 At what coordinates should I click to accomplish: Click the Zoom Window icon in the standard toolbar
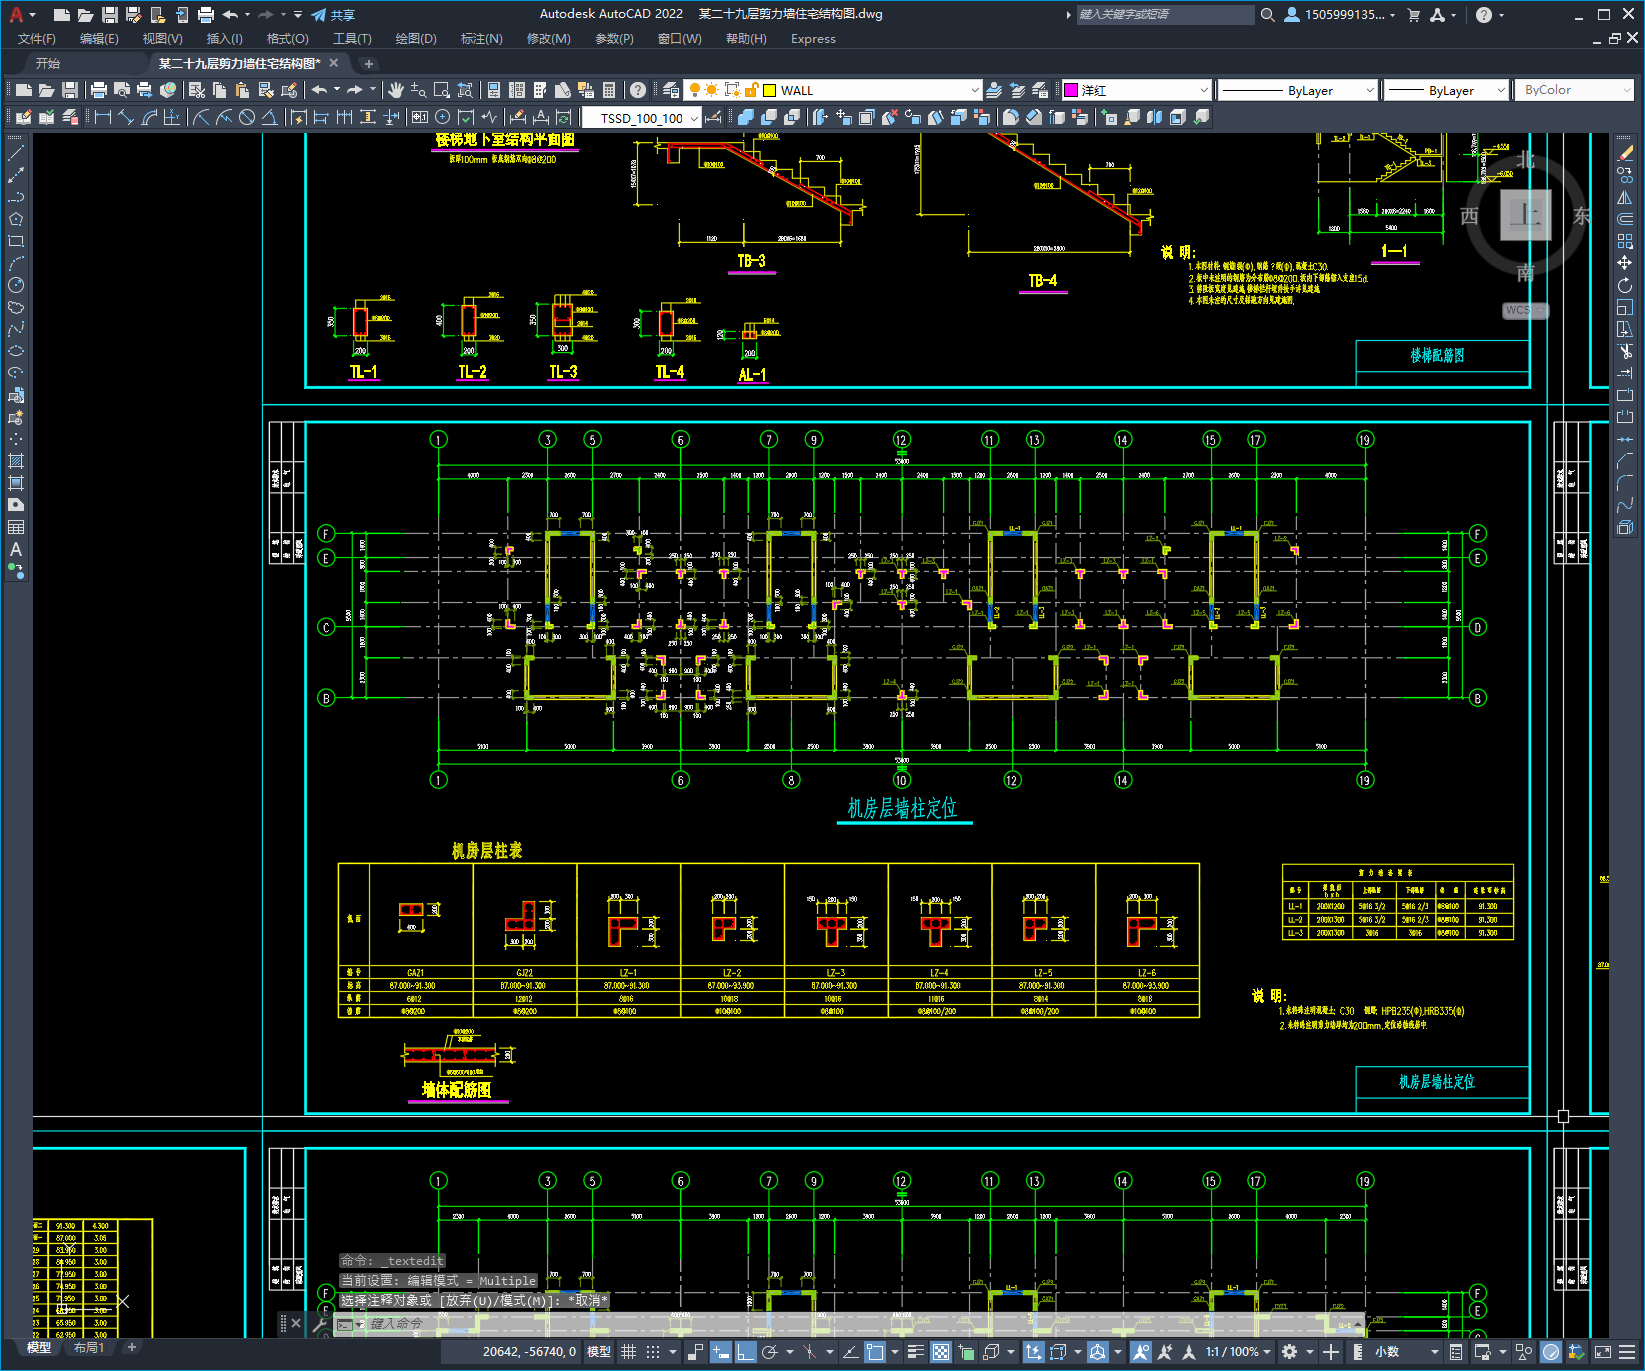pyautogui.click(x=442, y=90)
